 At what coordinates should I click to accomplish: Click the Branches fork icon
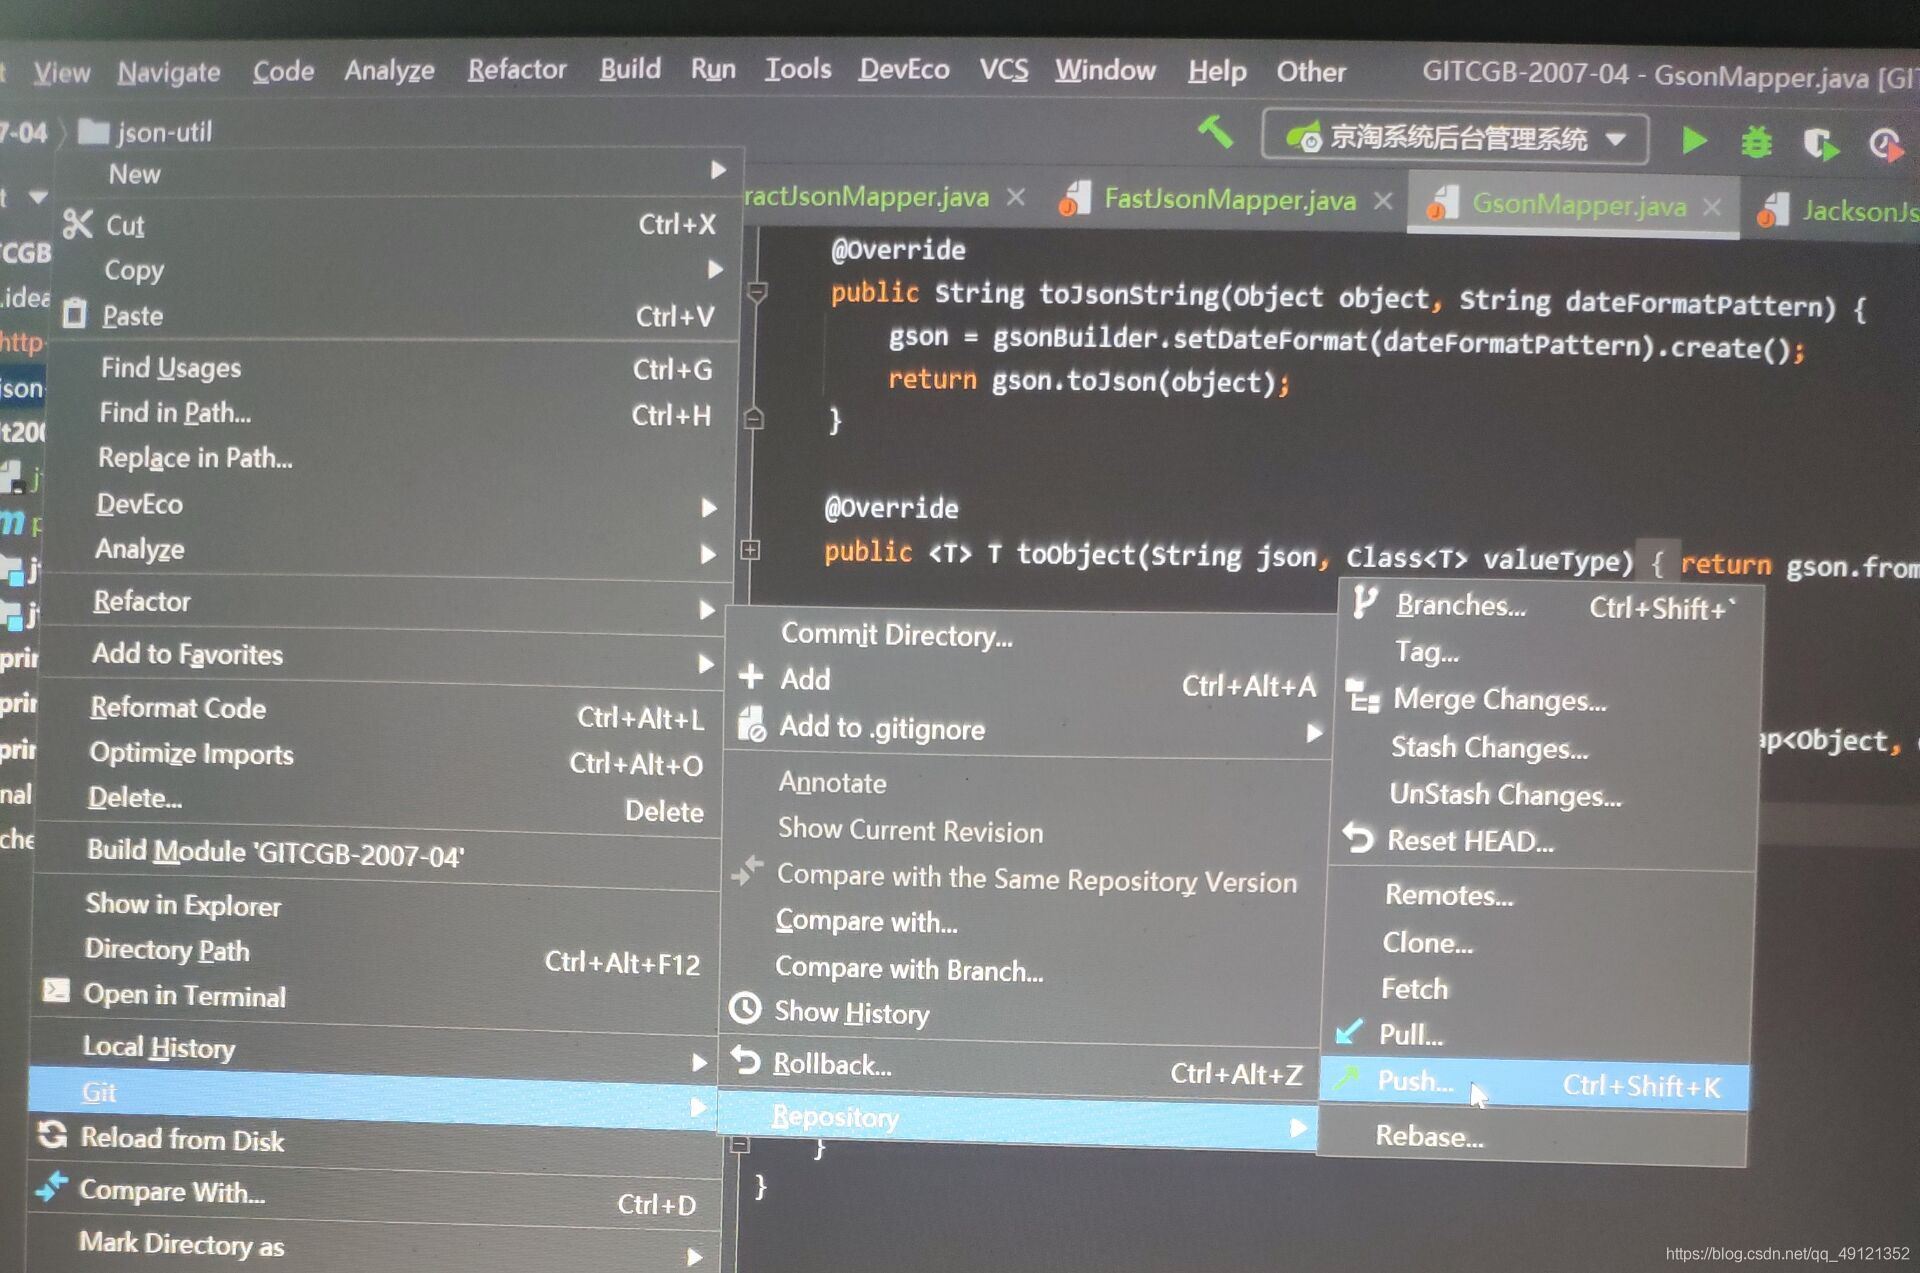coord(1364,603)
